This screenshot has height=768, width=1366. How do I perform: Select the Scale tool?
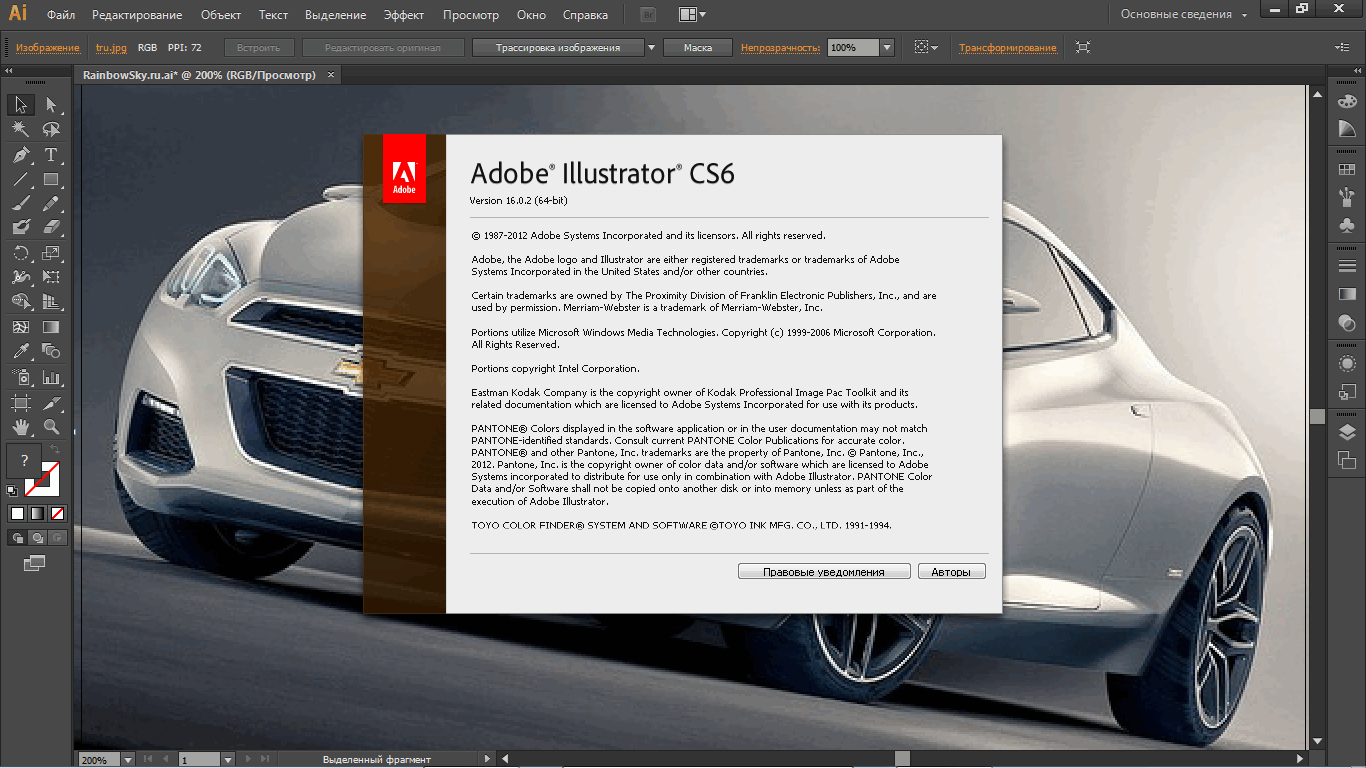click(x=51, y=253)
